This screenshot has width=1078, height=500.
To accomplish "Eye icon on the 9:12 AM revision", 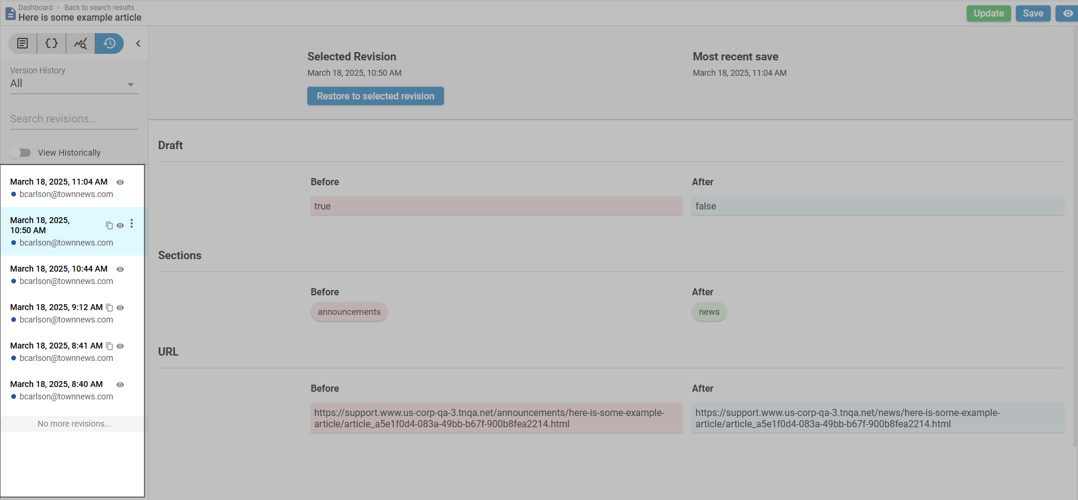I will pyautogui.click(x=120, y=307).
